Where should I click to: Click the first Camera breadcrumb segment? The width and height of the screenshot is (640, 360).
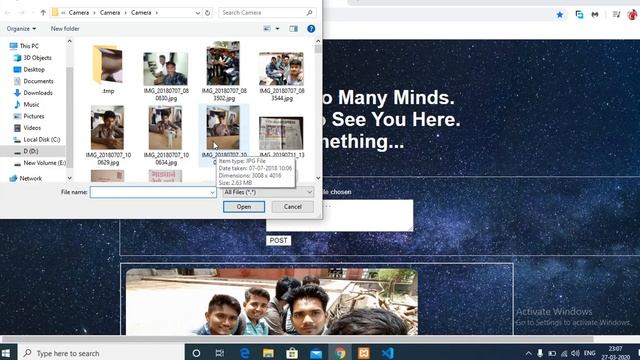coord(79,13)
